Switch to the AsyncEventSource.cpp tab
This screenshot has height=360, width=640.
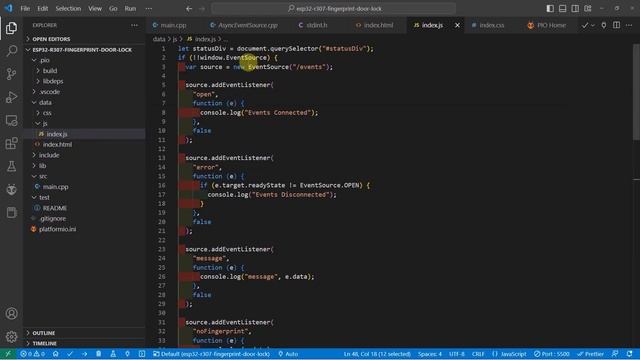tap(248, 25)
